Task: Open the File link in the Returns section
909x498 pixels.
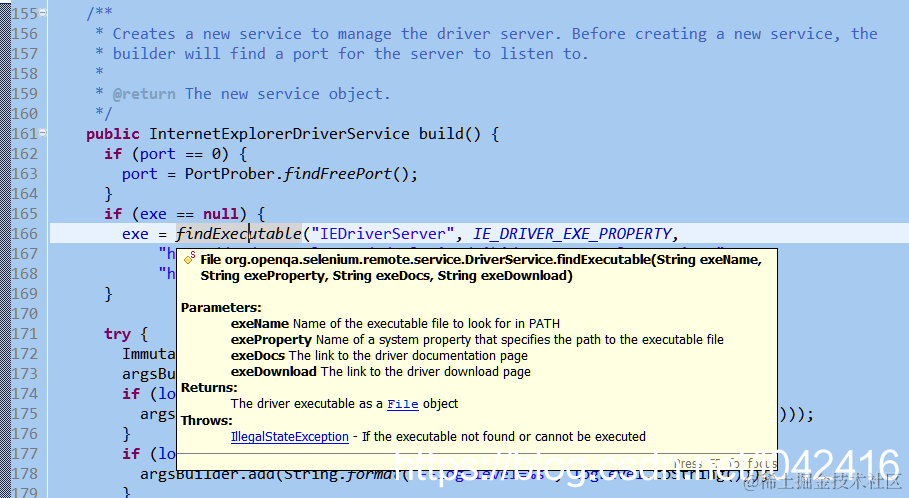Action: click(x=403, y=404)
